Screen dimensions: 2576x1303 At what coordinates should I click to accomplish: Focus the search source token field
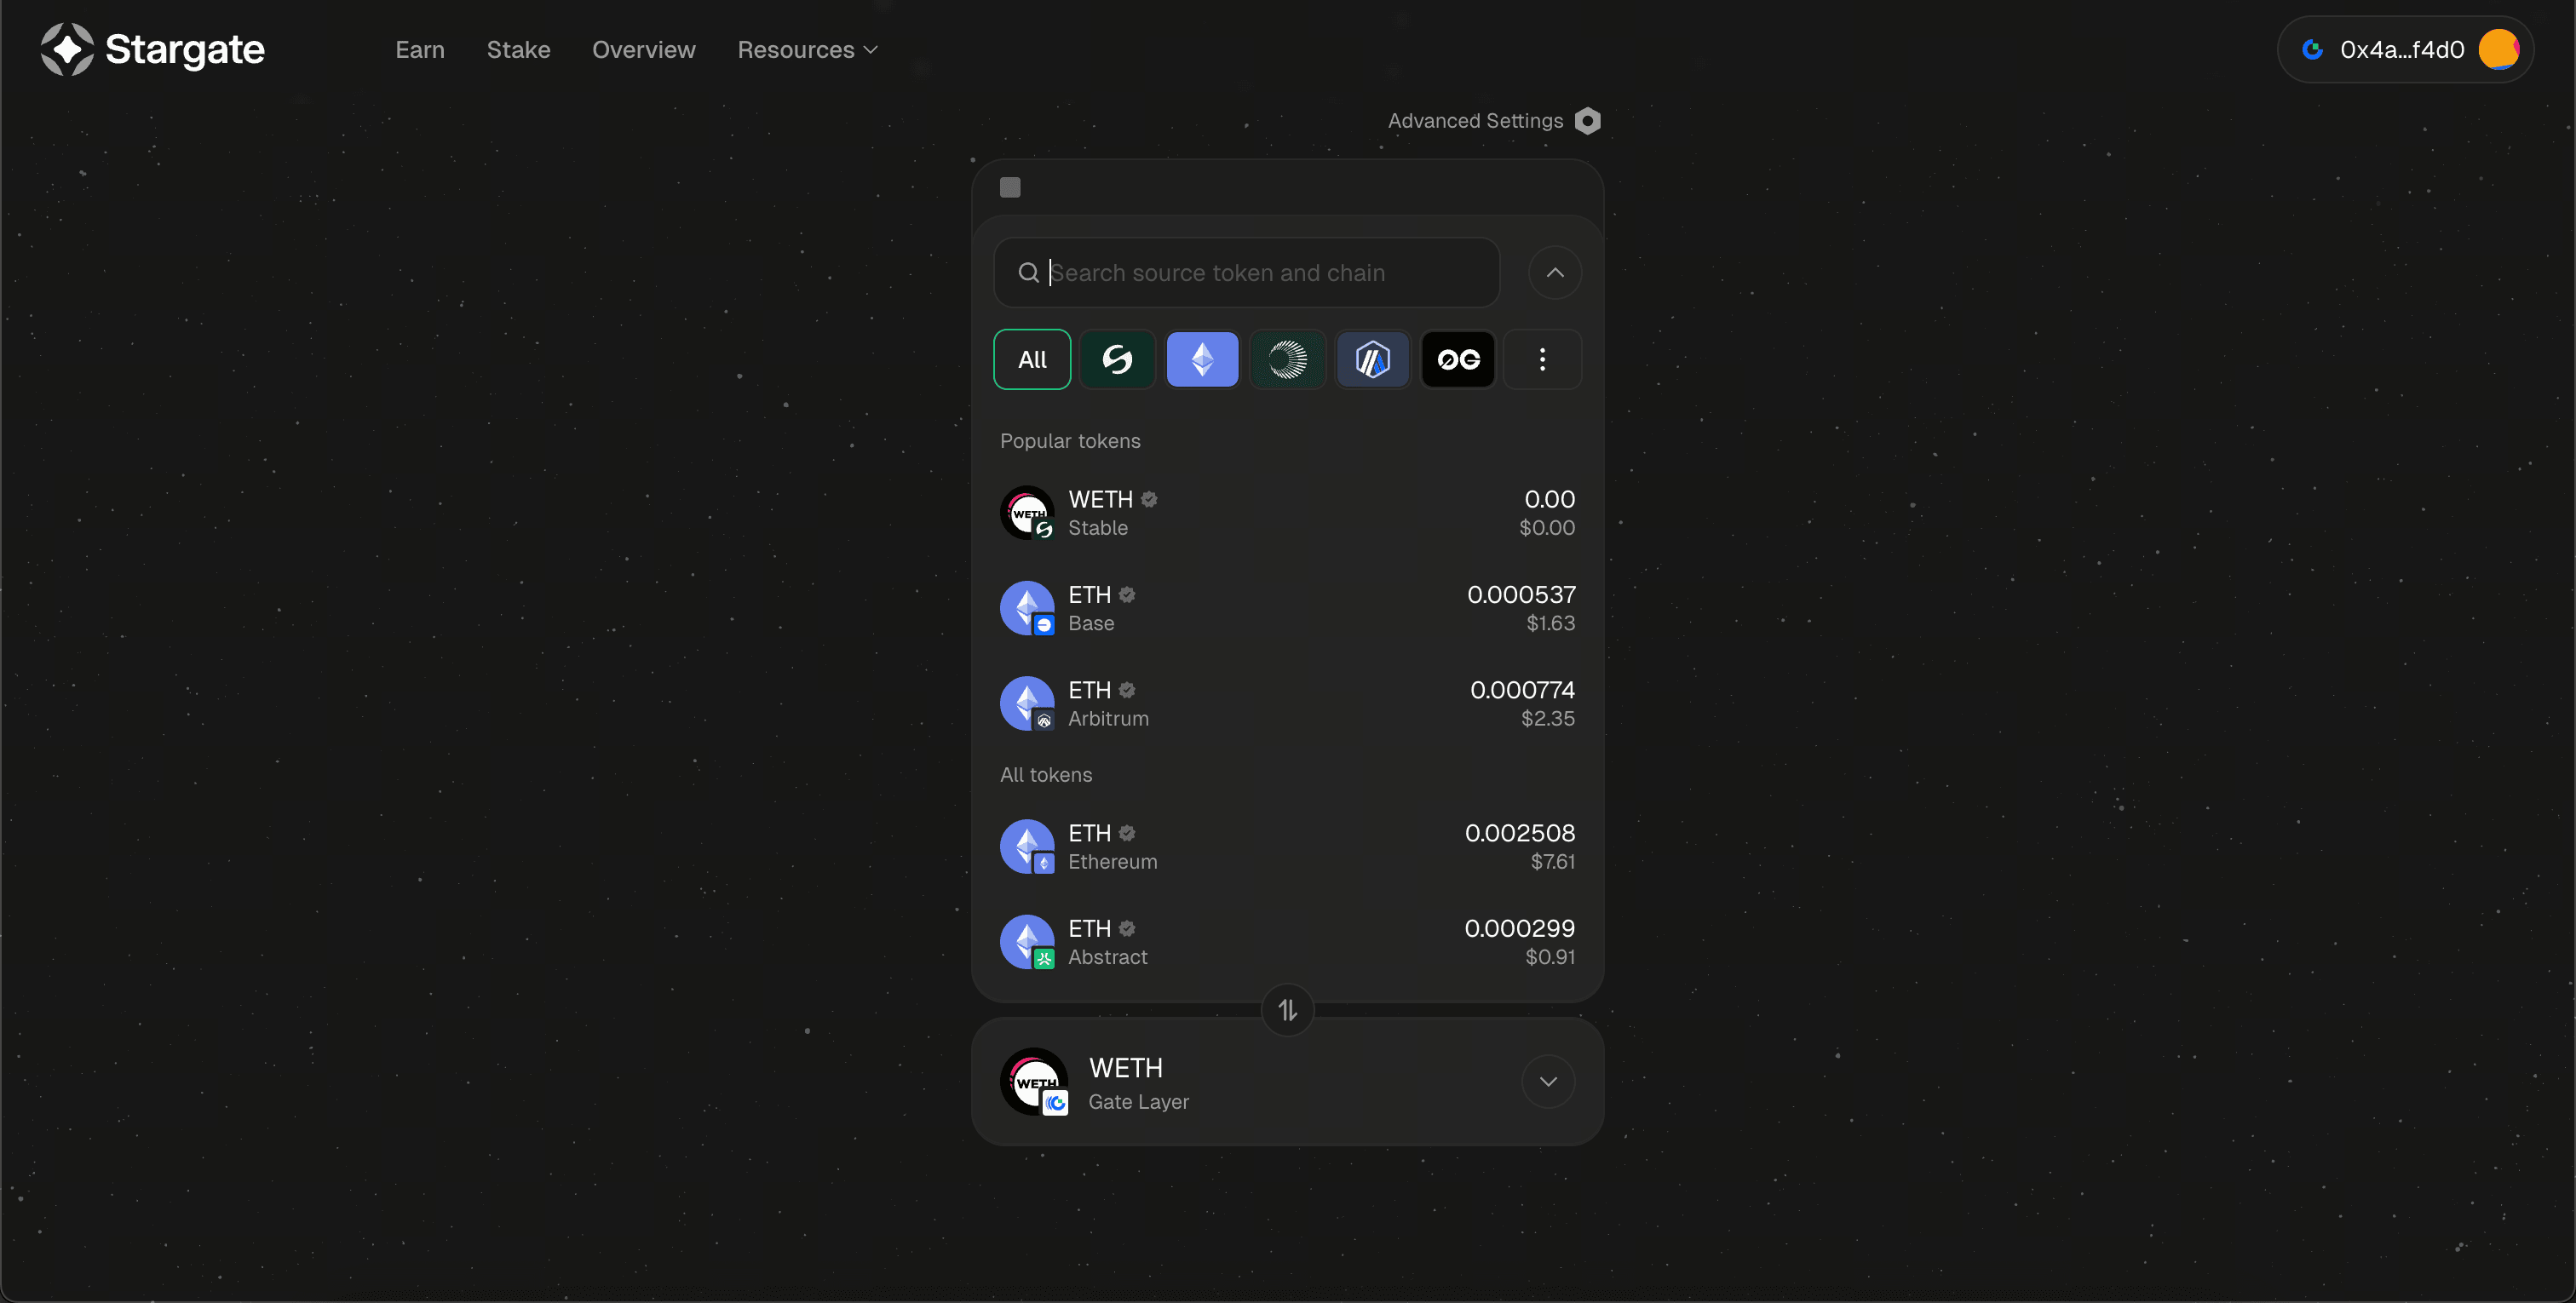click(x=1260, y=272)
